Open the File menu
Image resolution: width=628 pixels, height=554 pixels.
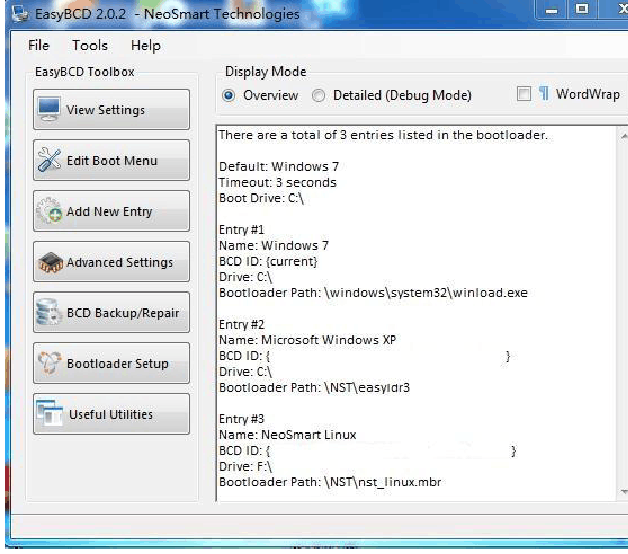coord(38,45)
